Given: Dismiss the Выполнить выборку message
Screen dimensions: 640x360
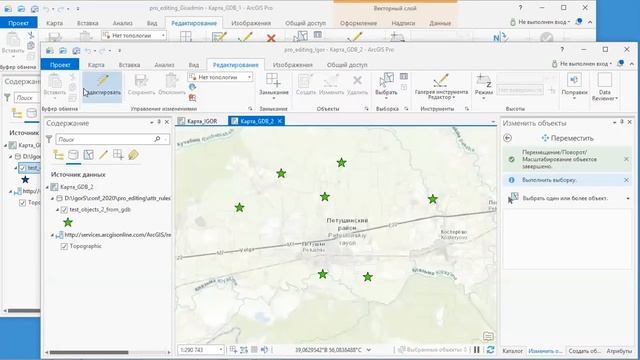Looking at the screenshot, I should click(627, 180).
